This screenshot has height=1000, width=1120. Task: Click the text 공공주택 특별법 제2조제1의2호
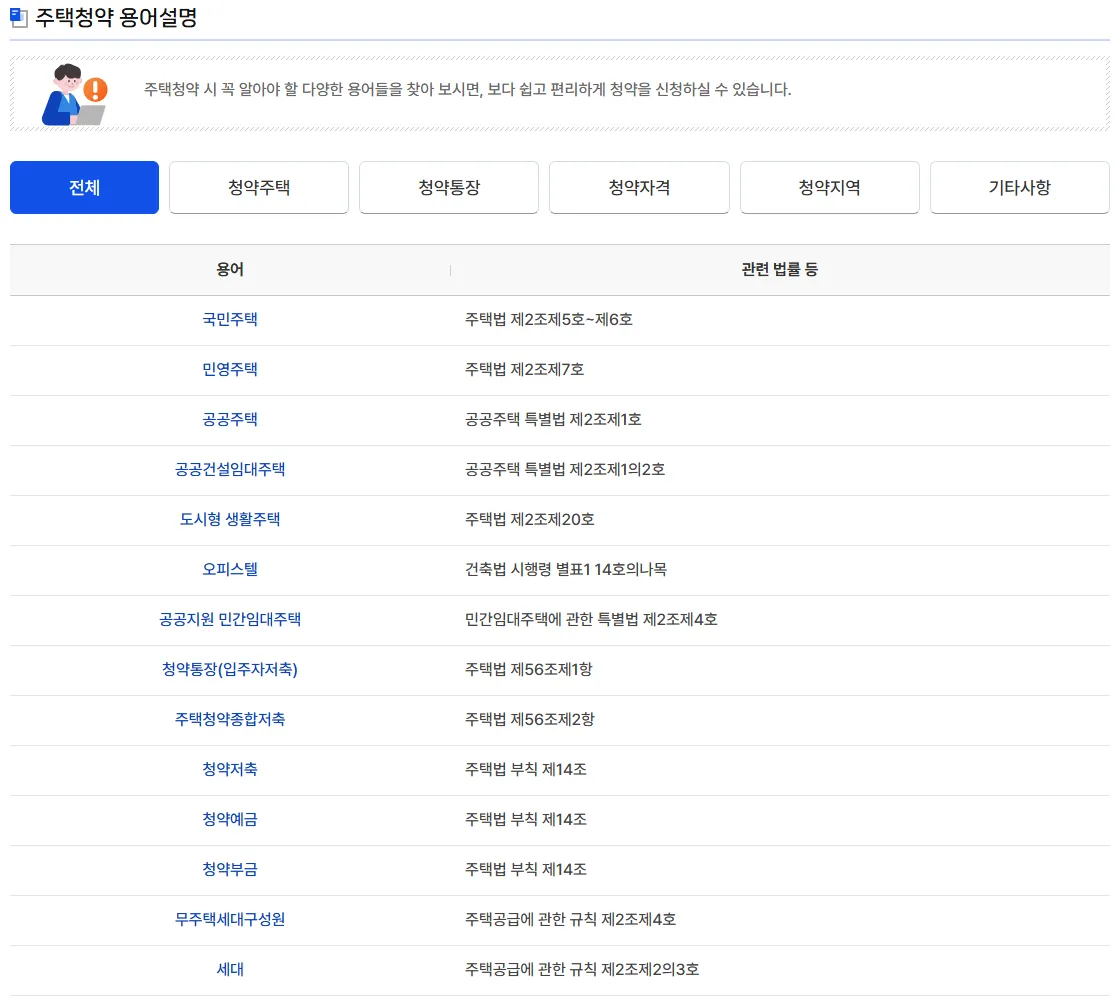565,469
